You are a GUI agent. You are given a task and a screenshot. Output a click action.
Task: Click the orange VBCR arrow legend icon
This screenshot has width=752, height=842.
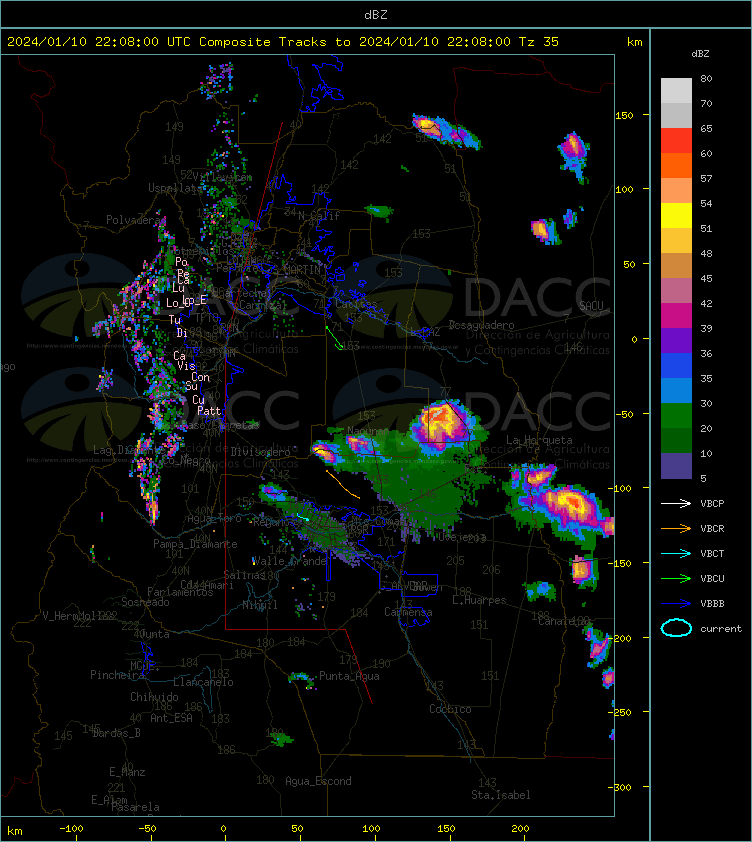pos(676,528)
